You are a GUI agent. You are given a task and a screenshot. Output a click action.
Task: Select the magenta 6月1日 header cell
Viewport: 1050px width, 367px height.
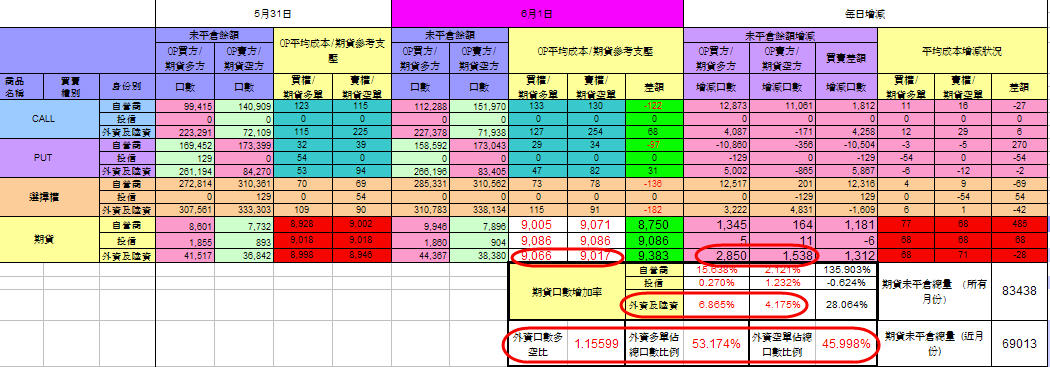click(537, 13)
